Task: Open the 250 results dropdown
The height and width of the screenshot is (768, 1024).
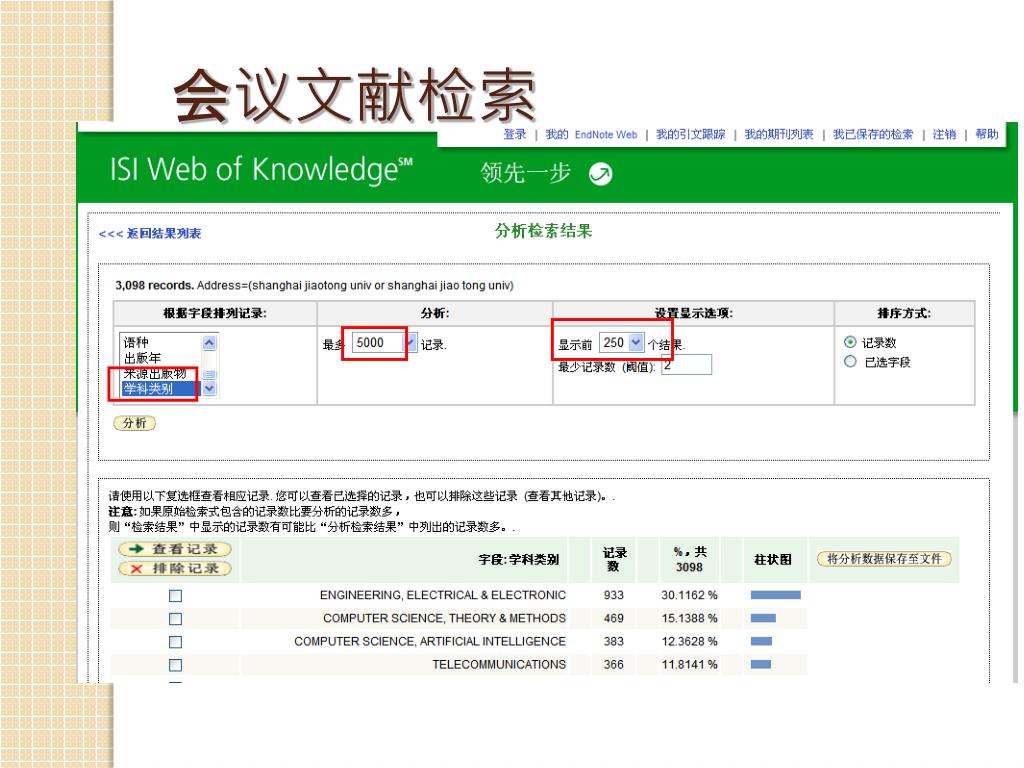Action: 636,342
